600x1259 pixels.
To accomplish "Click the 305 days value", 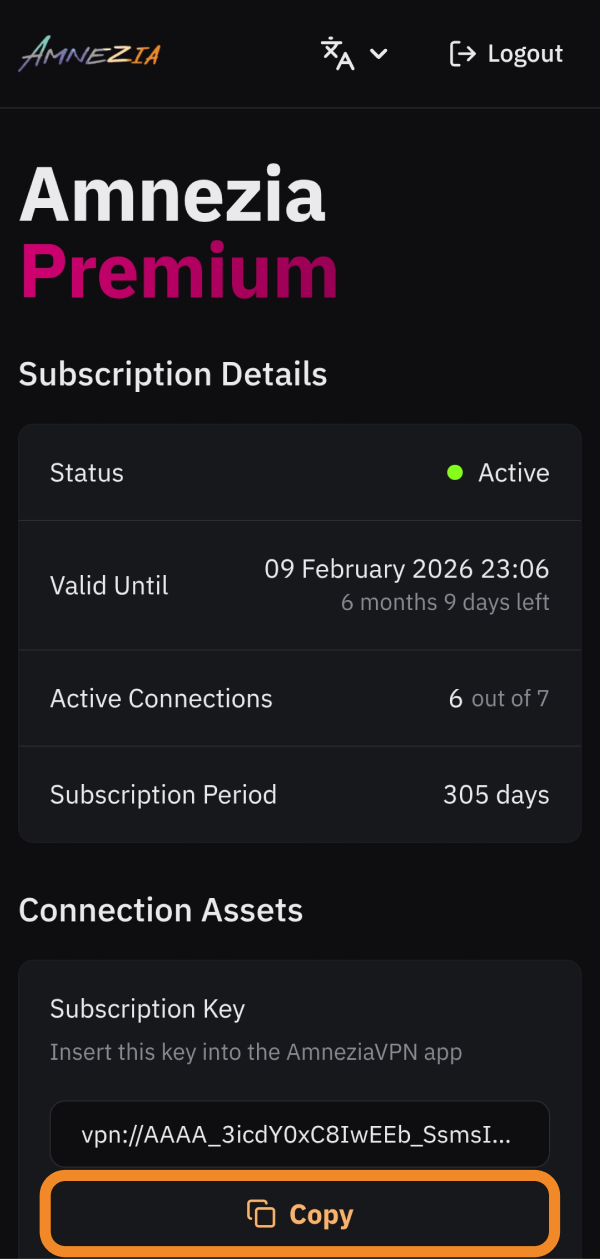I will (x=496, y=795).
